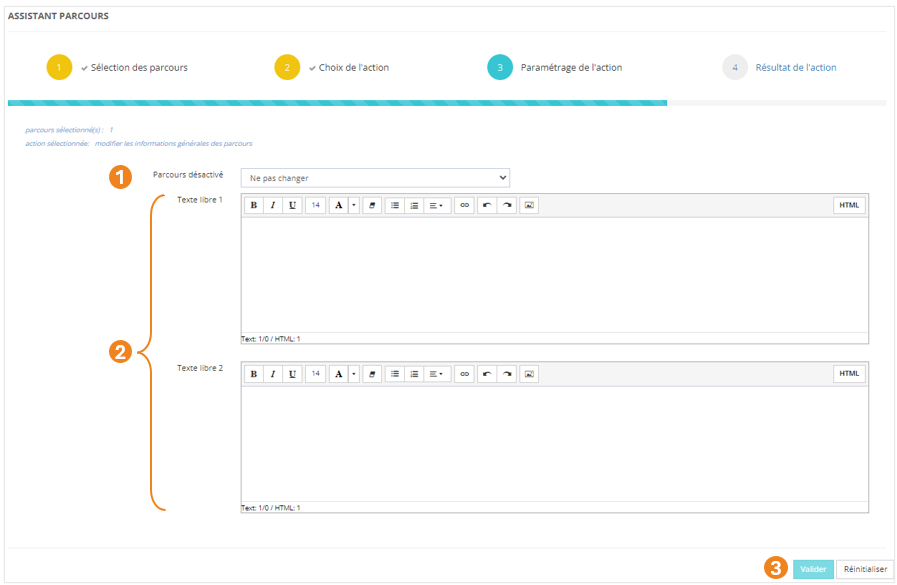
Task: Go to step 2 Choix de l'action
Action: click(x=353, y=68)
